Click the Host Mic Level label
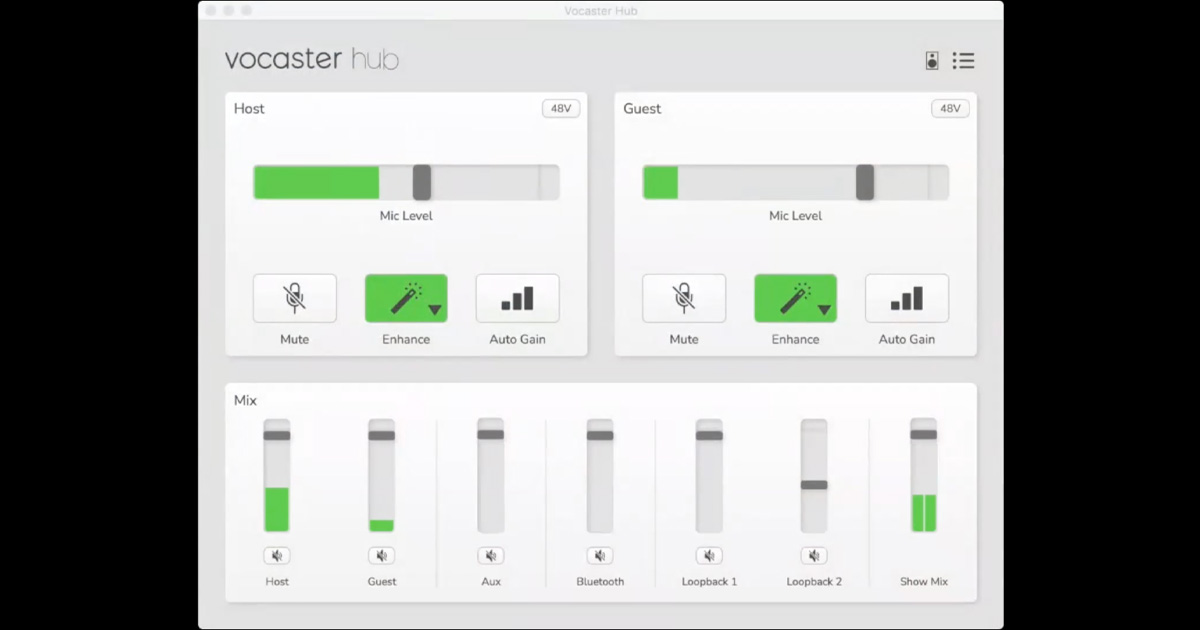Viewport: 1200px width, 630px height. click(406, 216)
